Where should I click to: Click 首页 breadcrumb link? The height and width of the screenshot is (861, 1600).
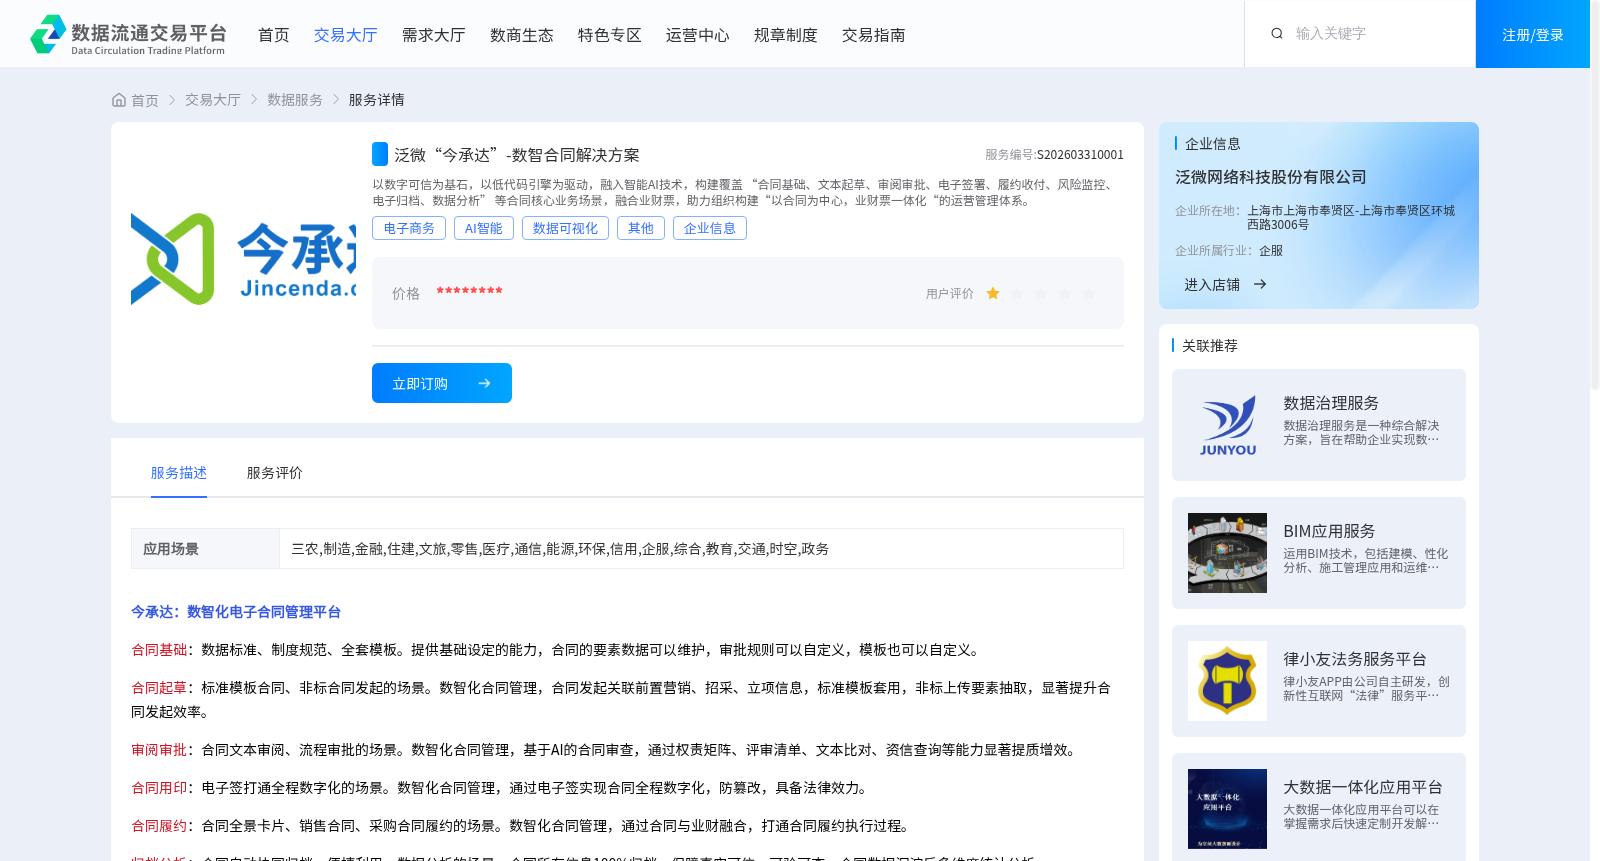click(x=145, y=100)
